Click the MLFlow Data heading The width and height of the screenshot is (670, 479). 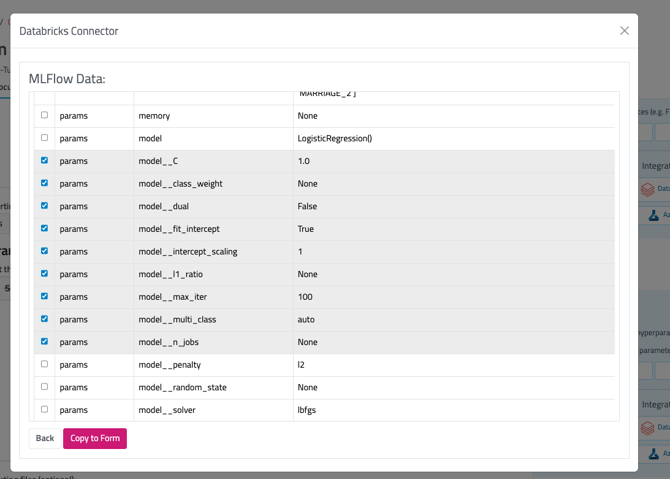click(x=67, y=79)
